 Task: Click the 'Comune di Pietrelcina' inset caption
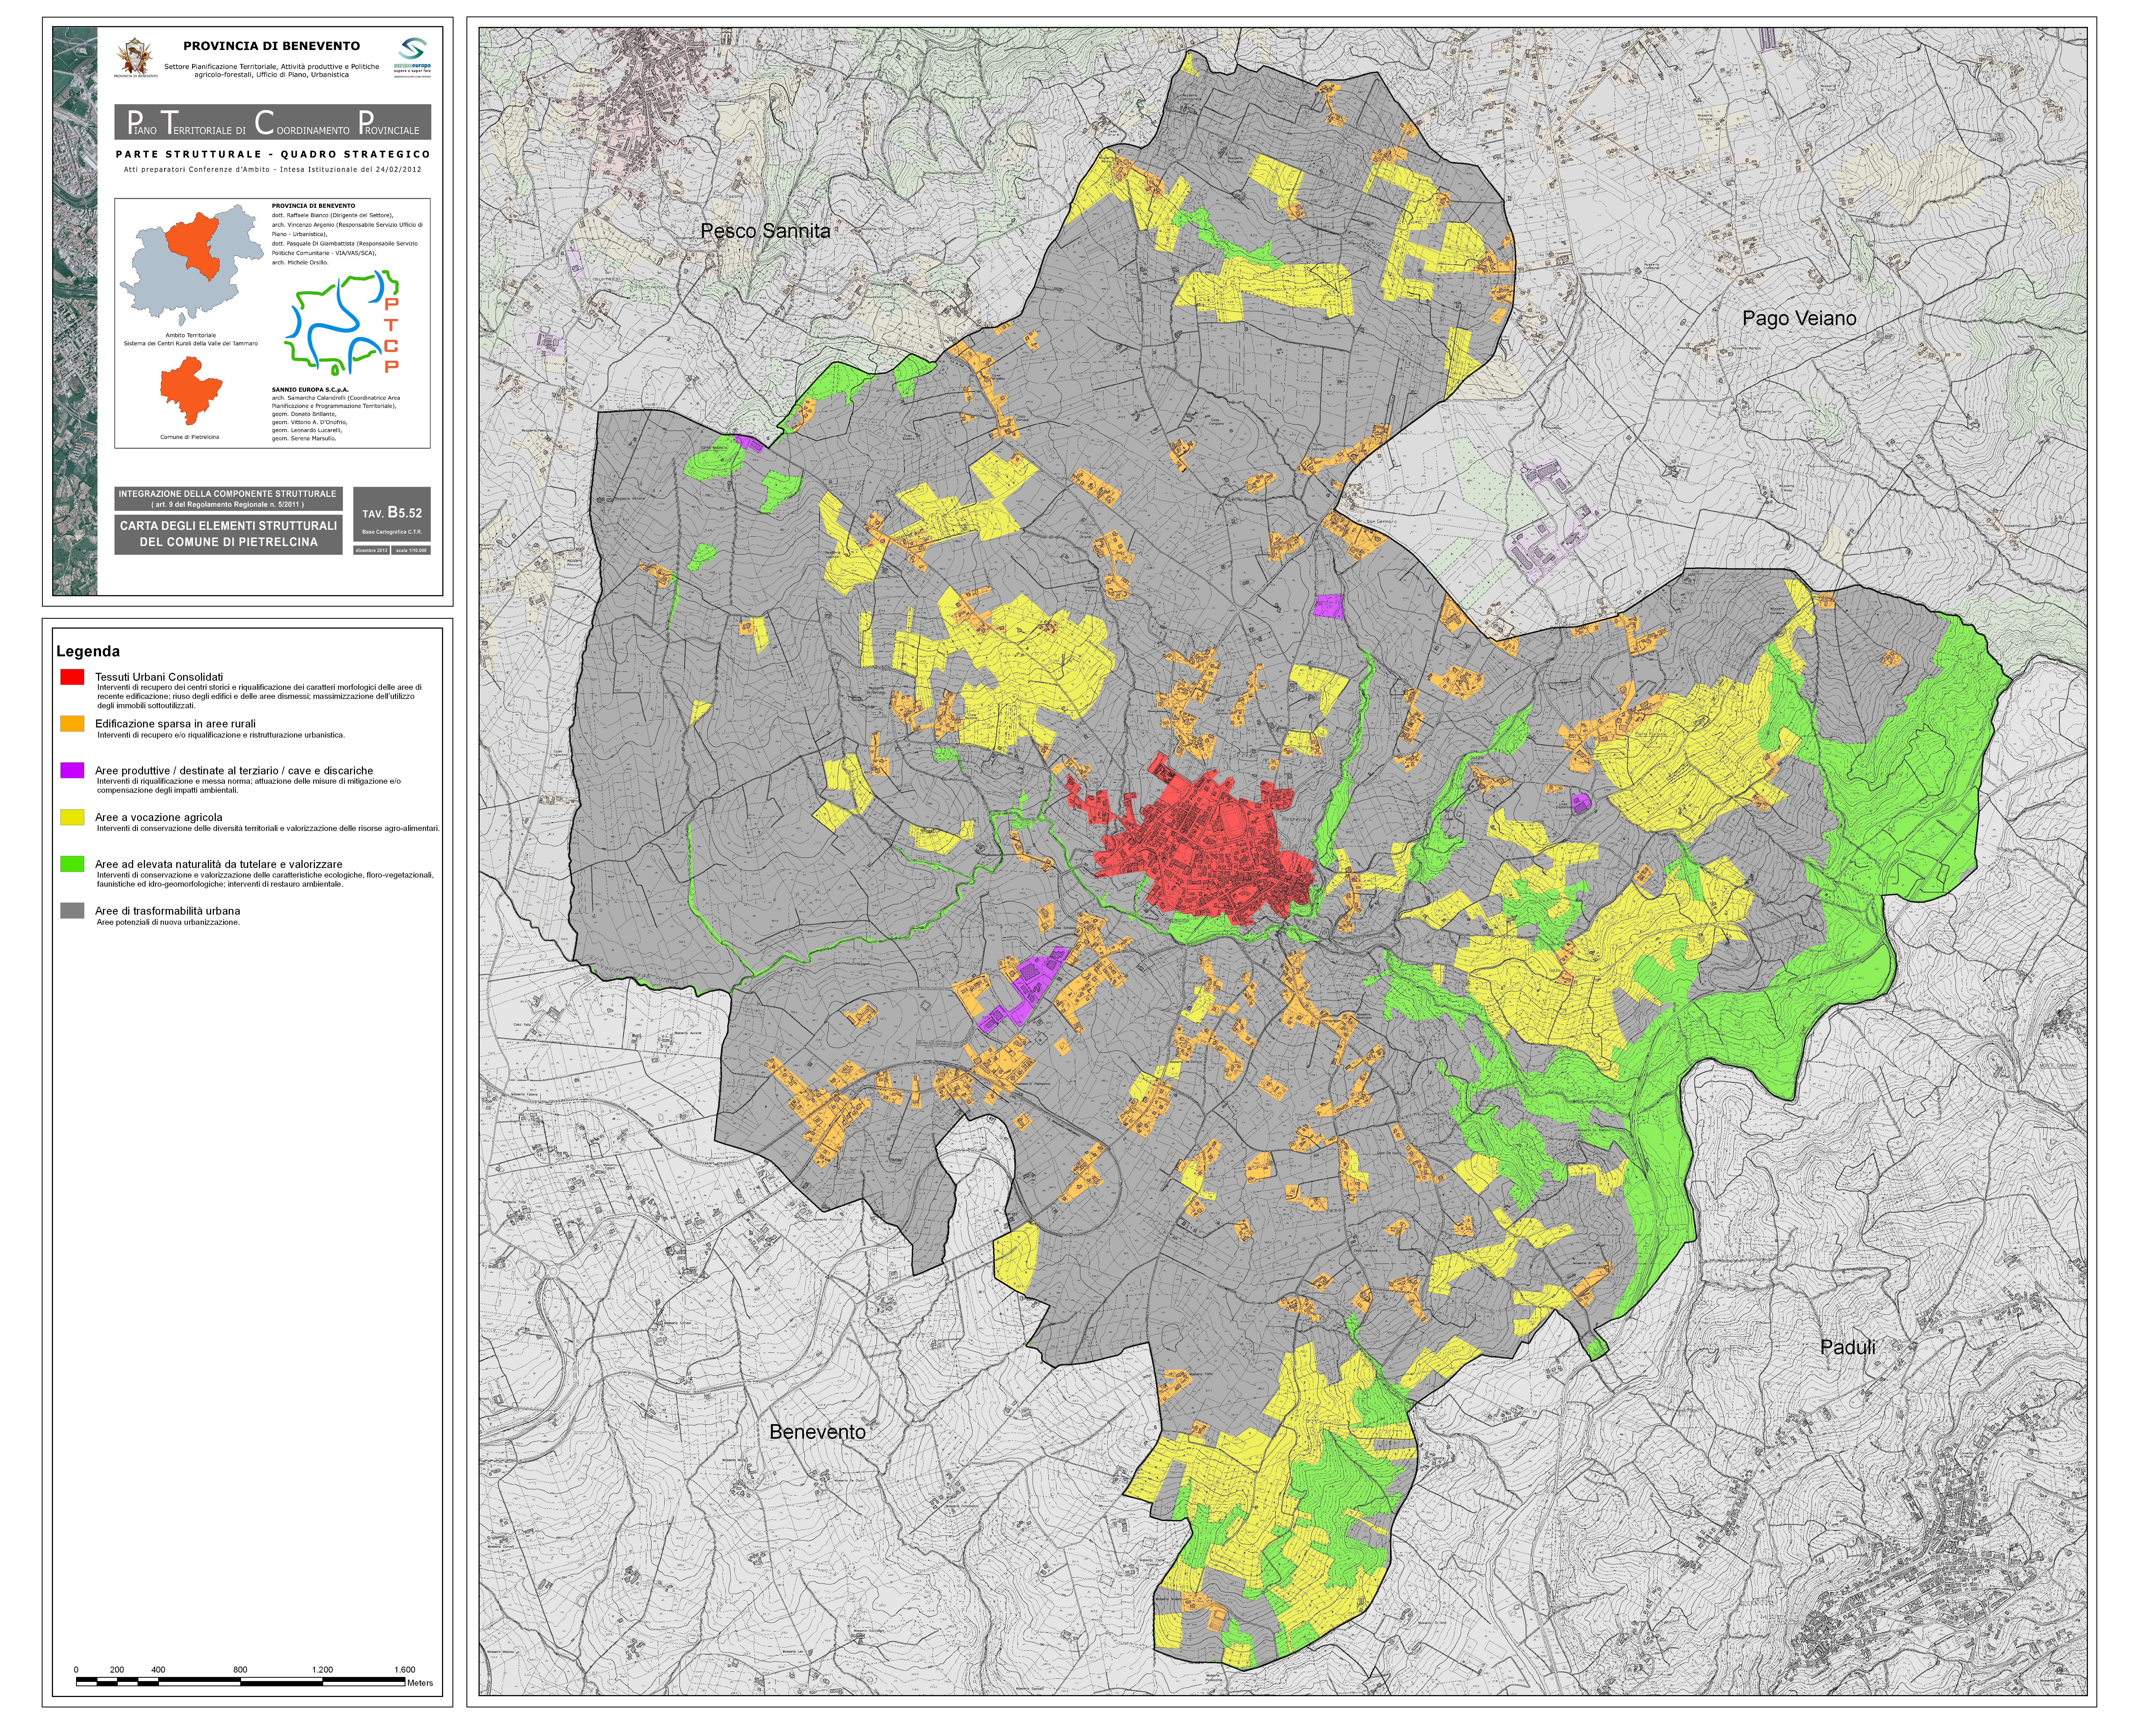190,437
